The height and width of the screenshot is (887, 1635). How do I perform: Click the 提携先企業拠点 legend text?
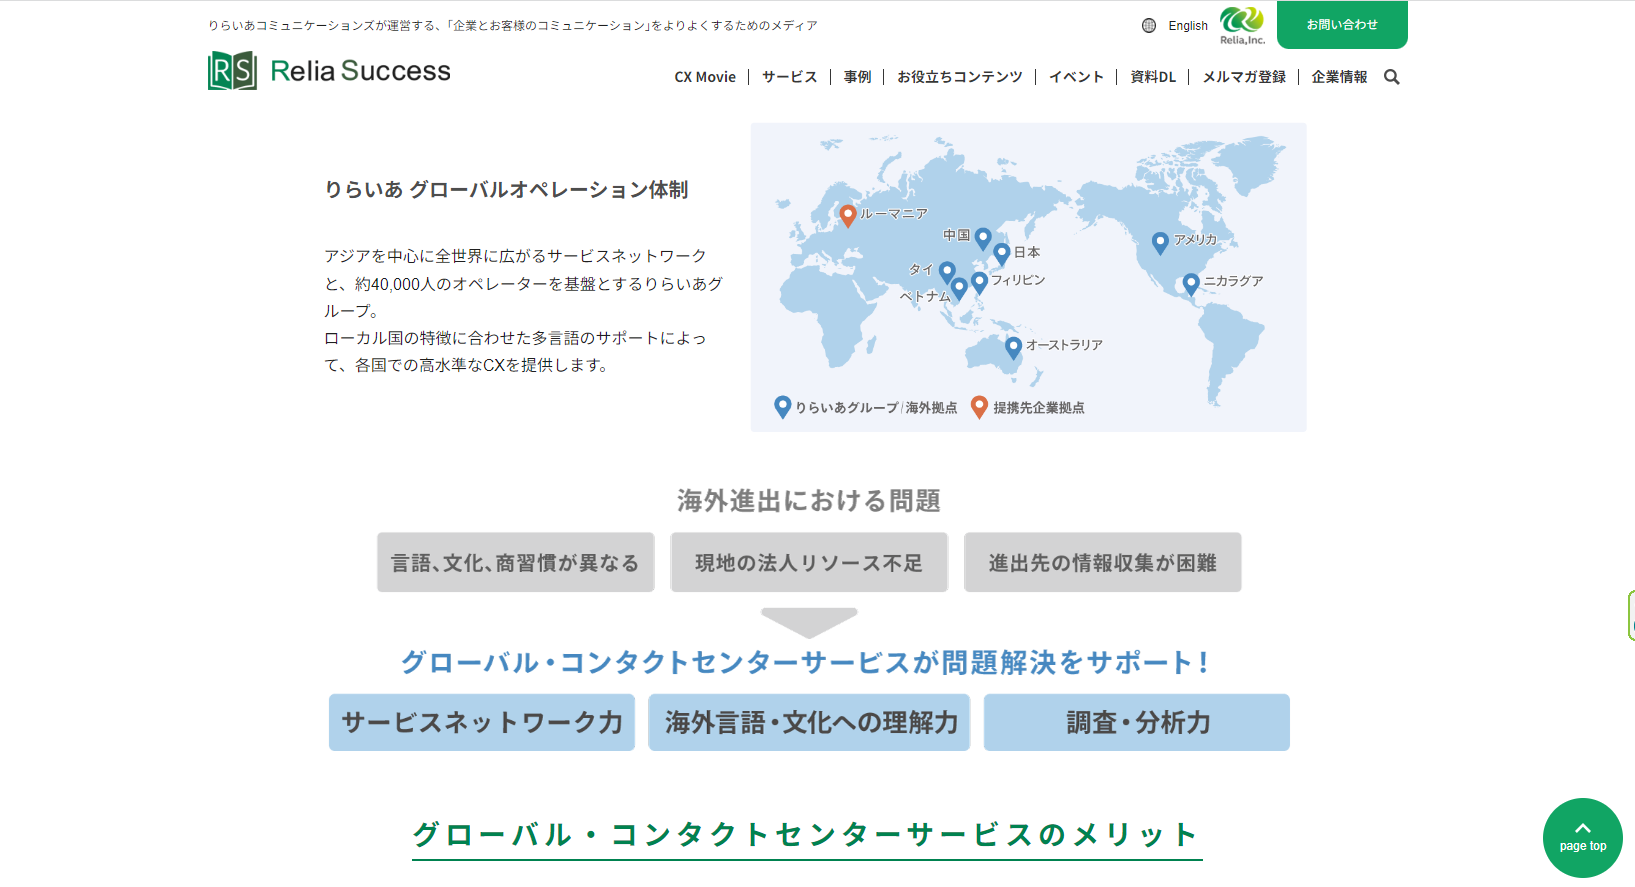point(1039,408)
